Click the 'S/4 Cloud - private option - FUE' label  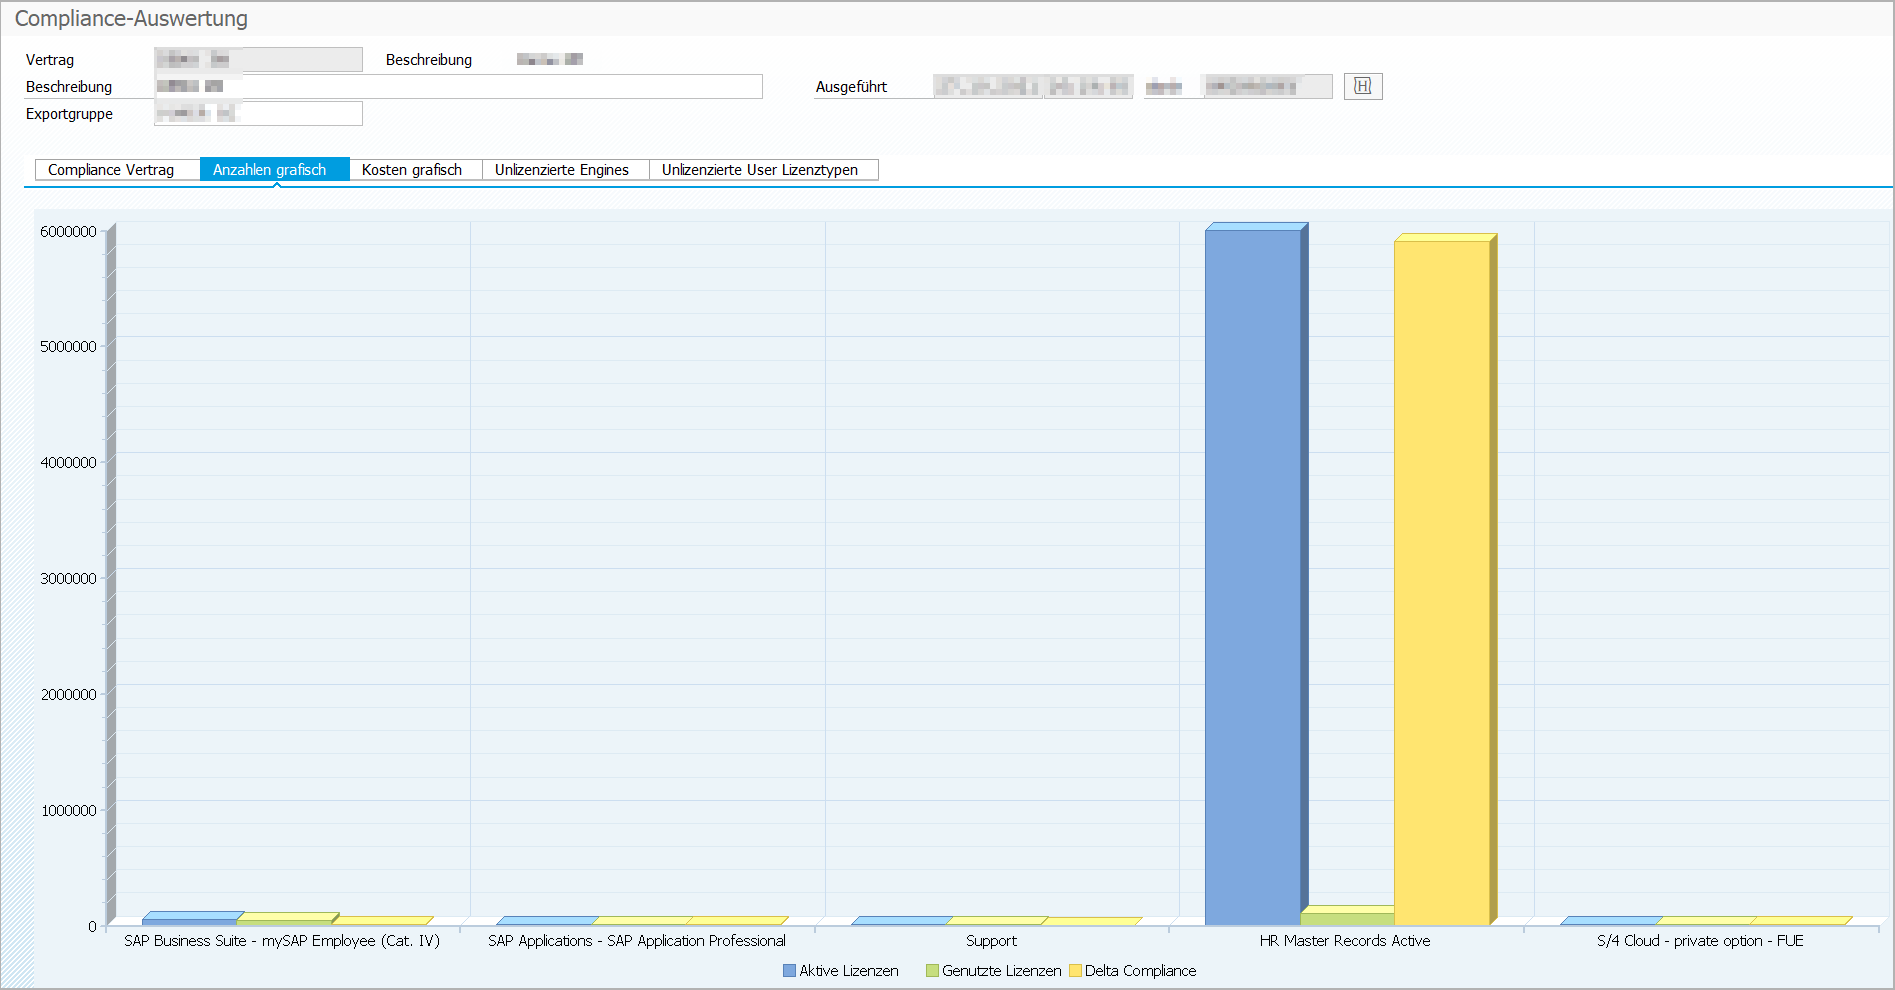click(x=1700, y=941)
